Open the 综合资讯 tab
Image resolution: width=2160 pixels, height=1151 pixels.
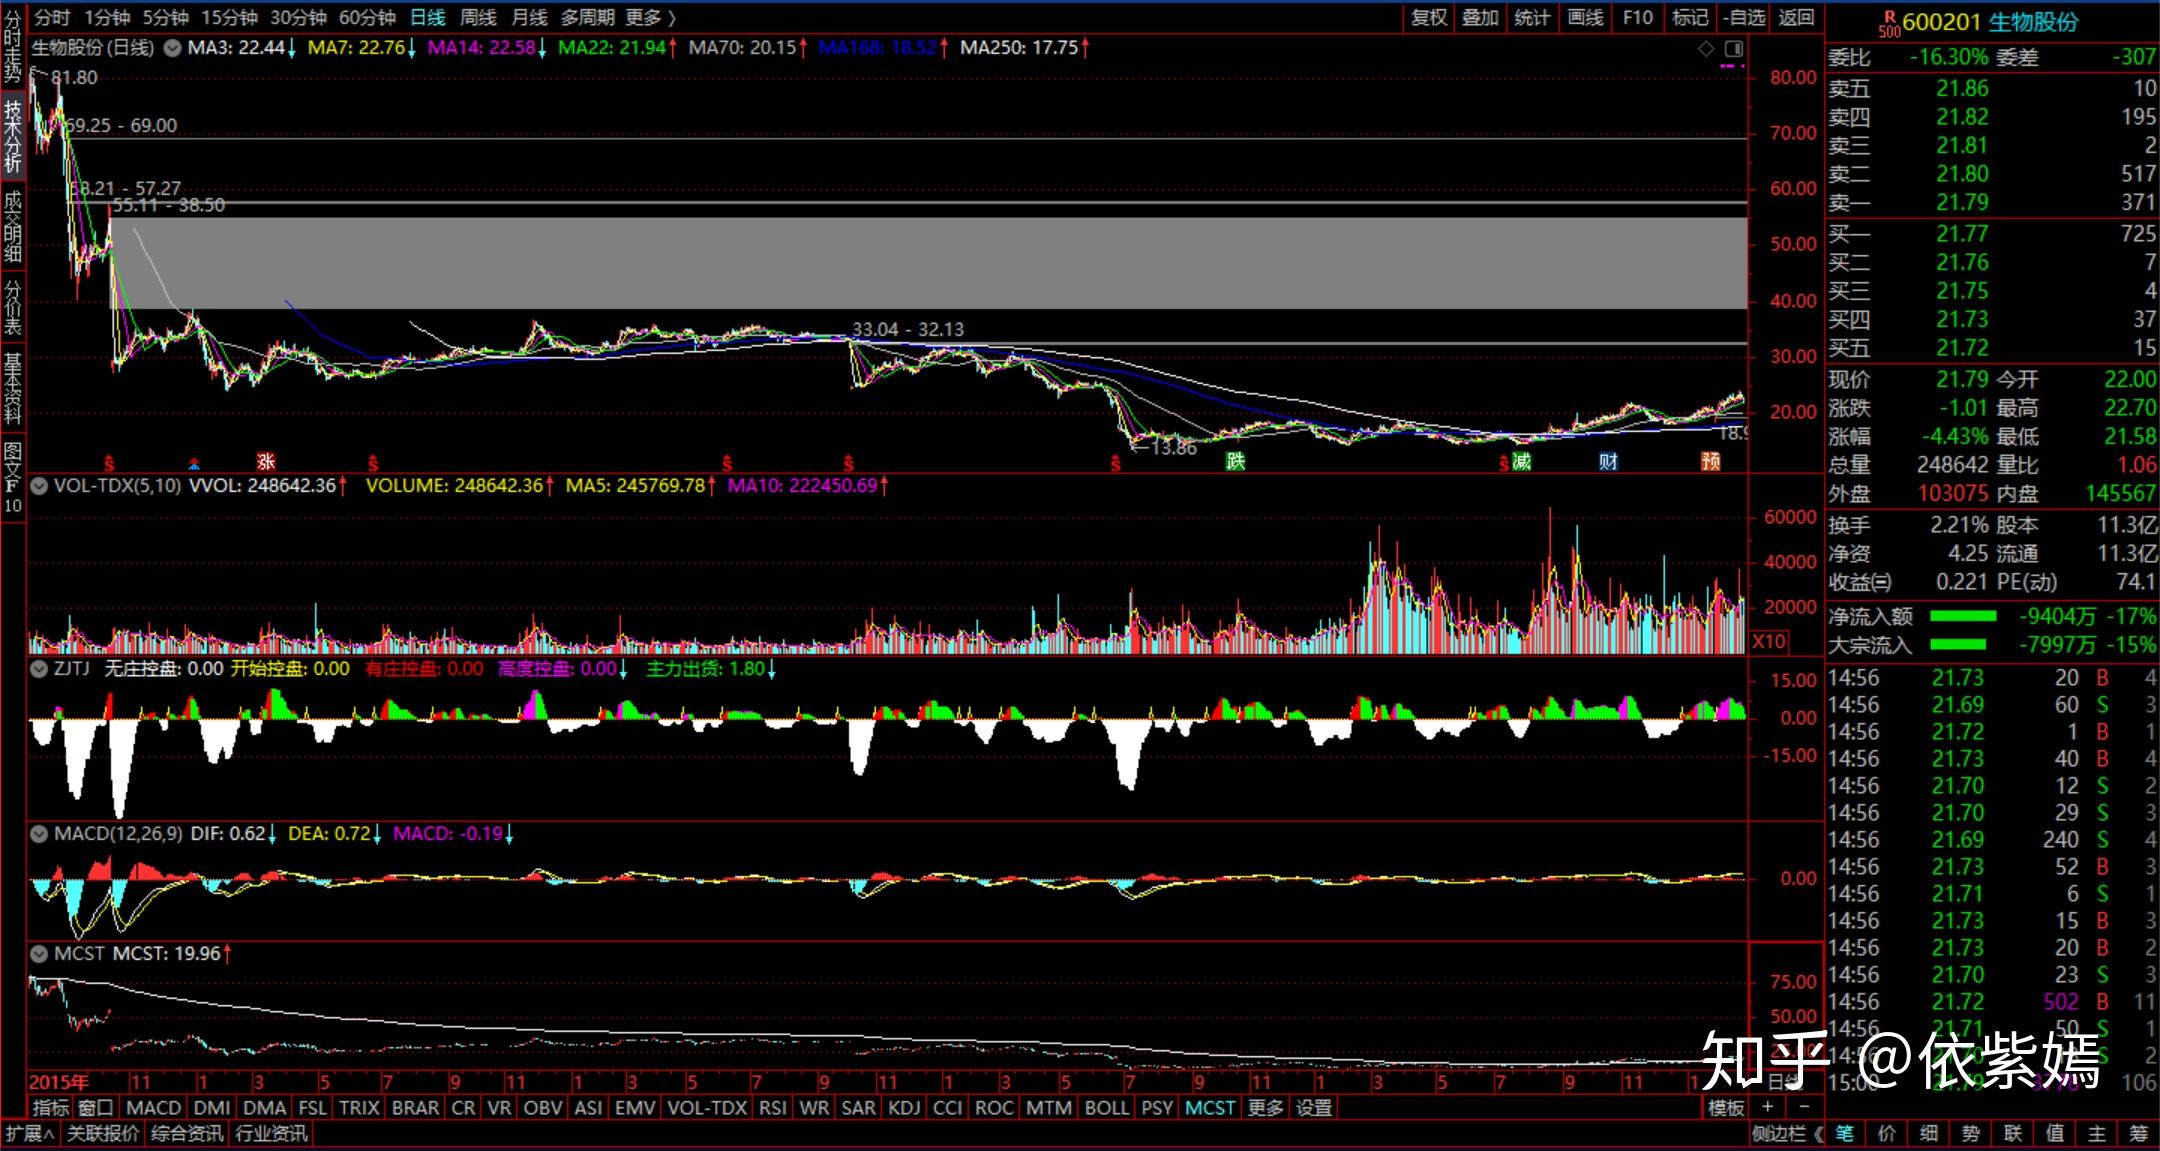pyautogui.click(x=187, y=1134)
